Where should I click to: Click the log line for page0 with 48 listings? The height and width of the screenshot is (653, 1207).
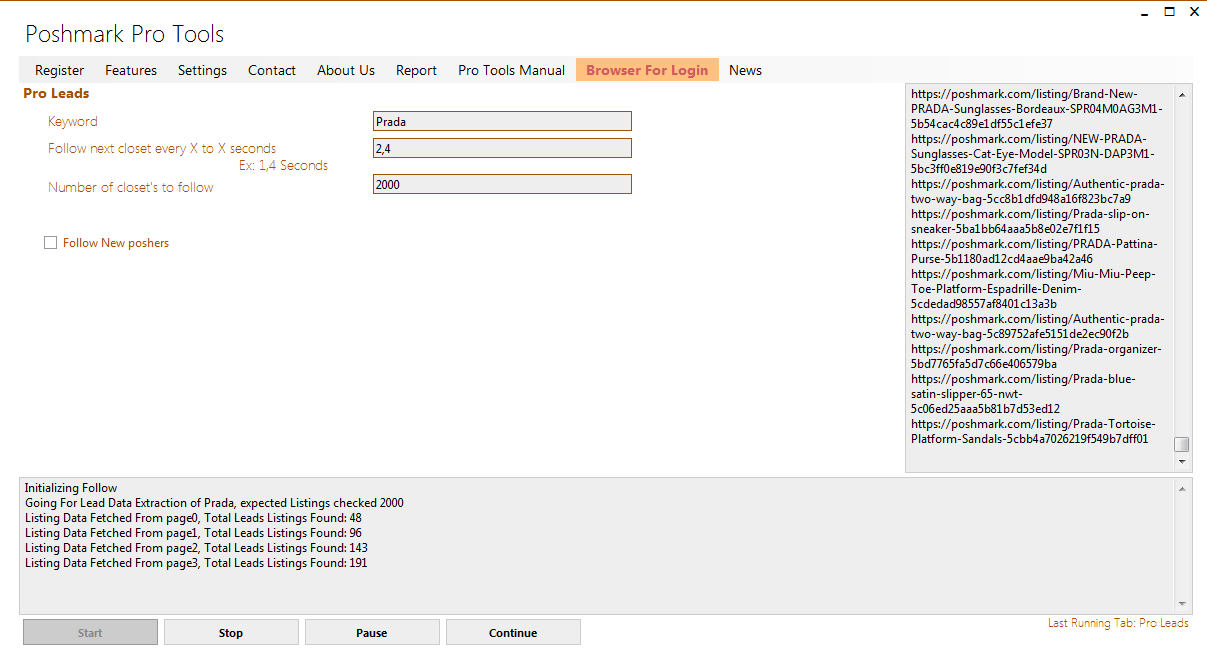tap(193, 518)
